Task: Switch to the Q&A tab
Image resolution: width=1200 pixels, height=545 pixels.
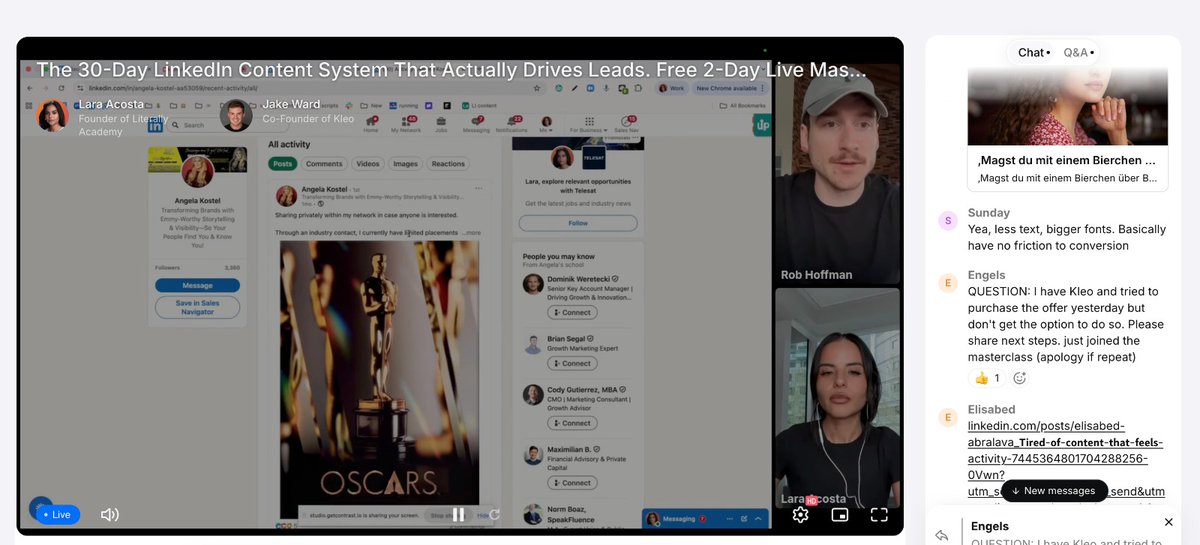Action: point(1078,53)
